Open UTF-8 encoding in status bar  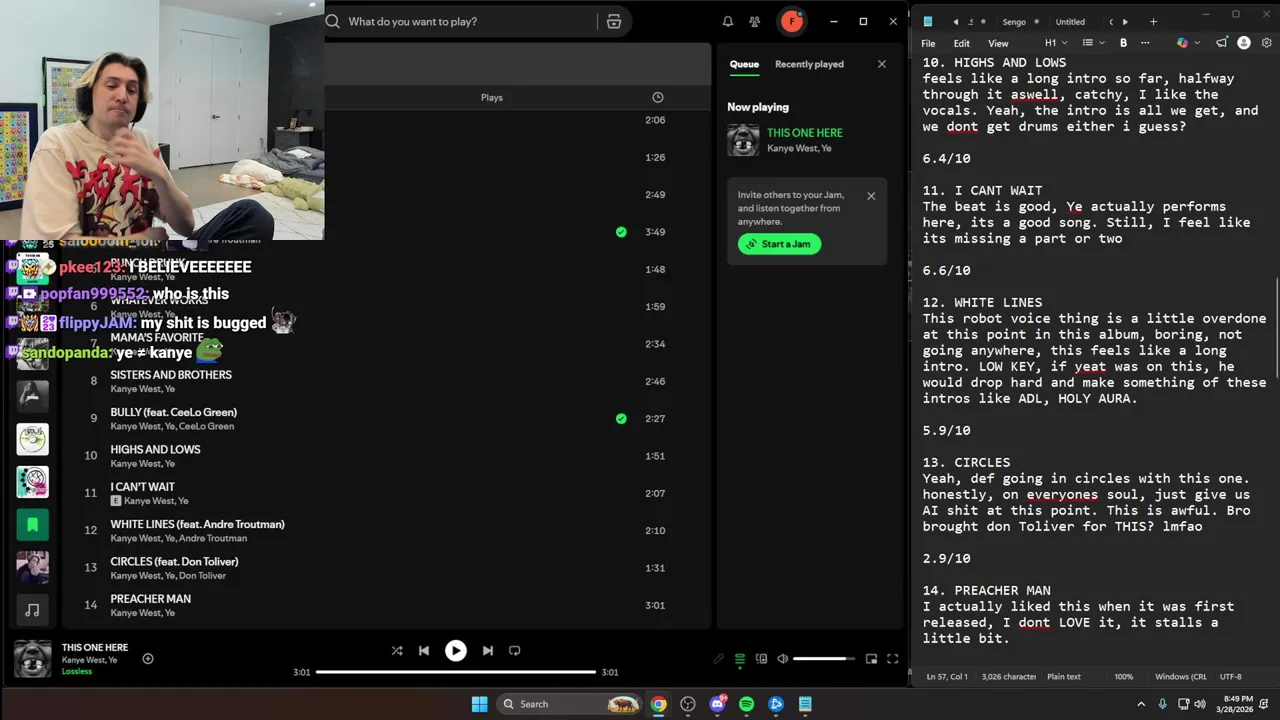pos(1231,677)
